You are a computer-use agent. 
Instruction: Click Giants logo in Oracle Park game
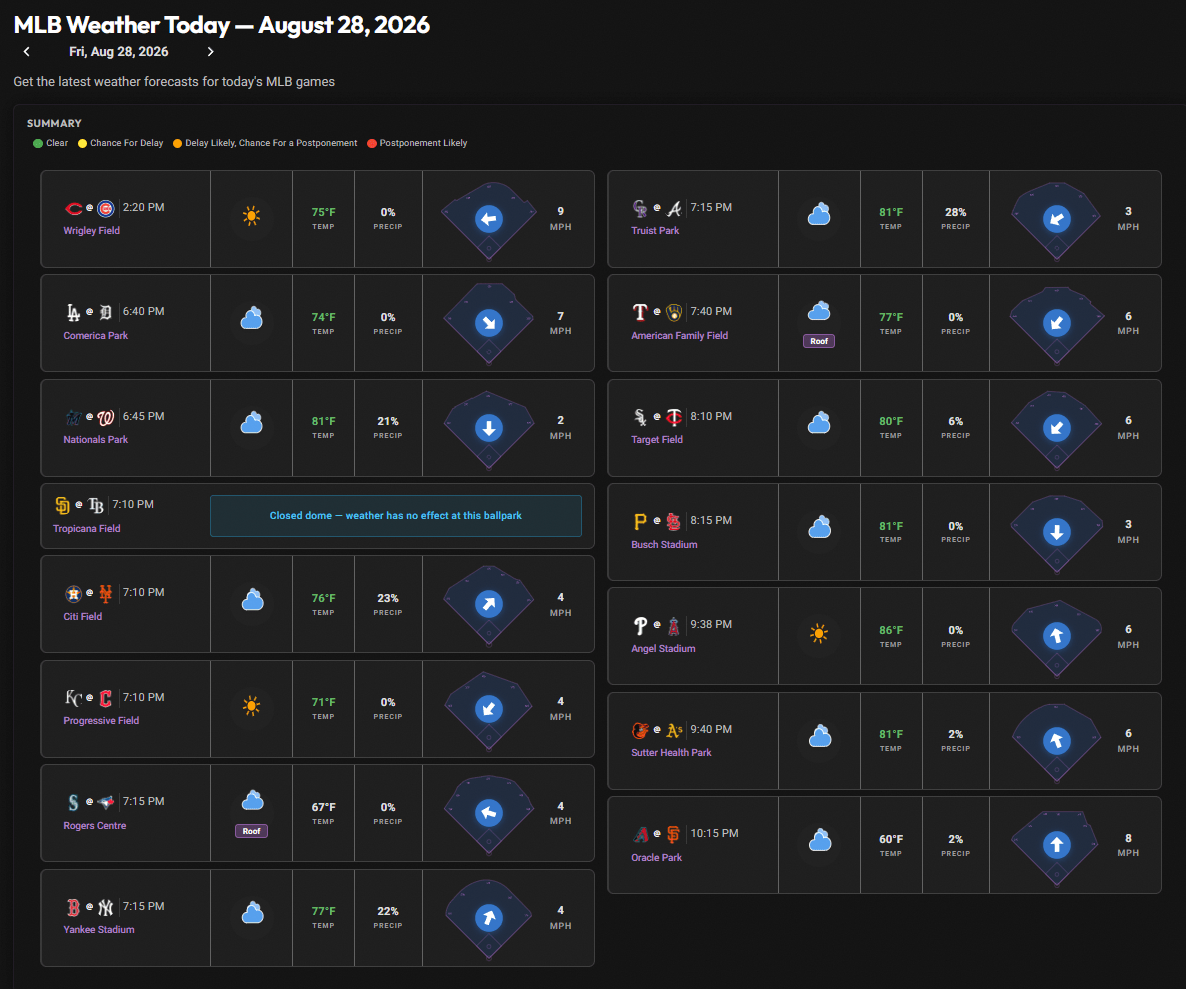pos(673,835)
